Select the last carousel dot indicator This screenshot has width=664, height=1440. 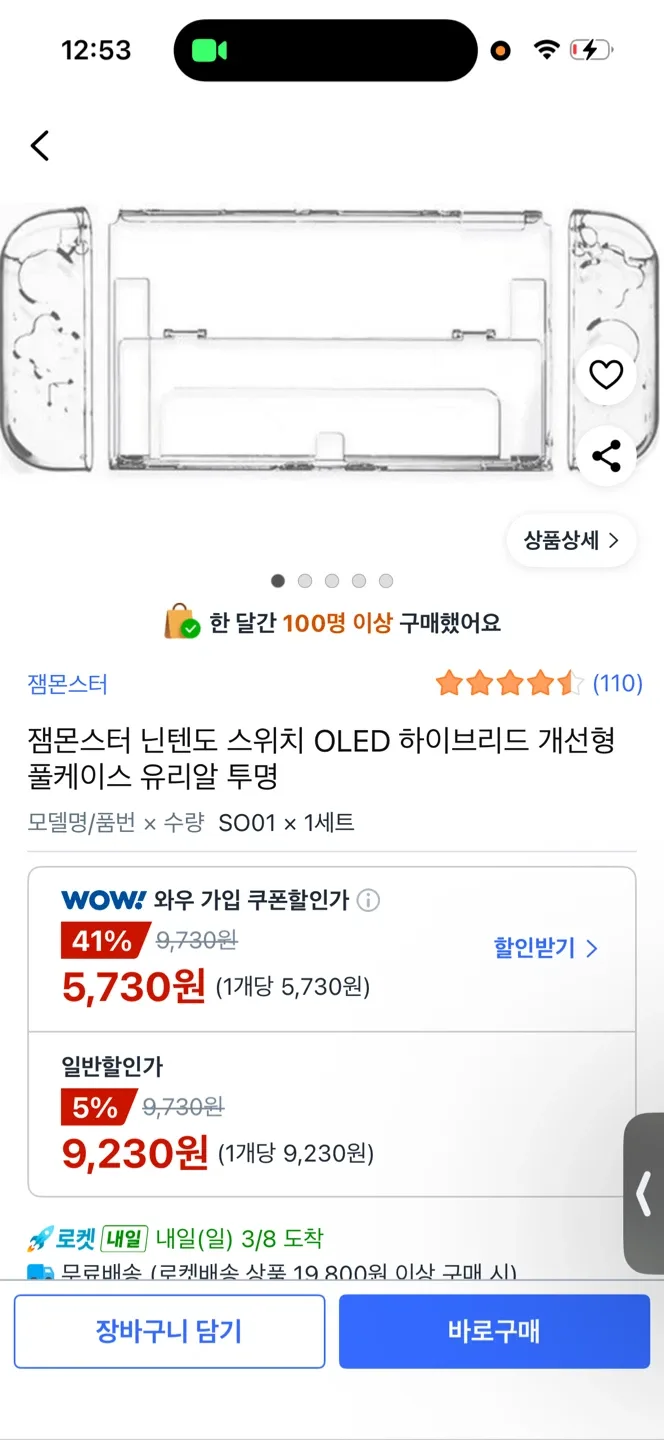point(385,580)
